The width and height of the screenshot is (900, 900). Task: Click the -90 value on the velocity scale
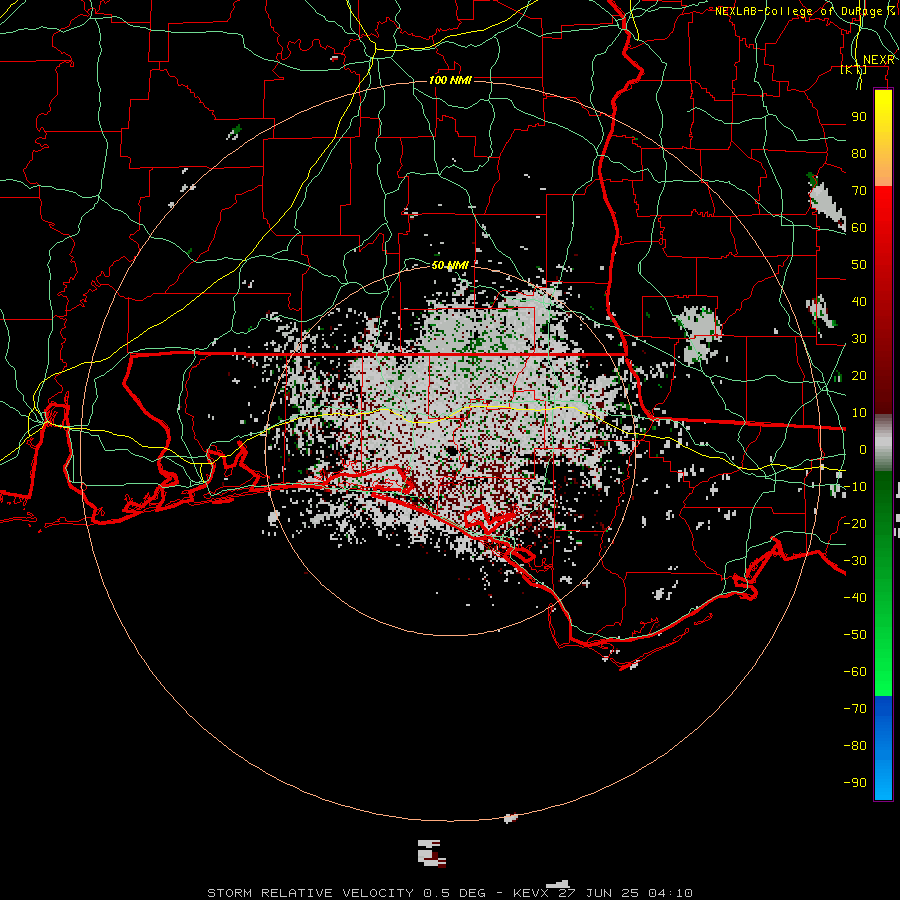tap(855, 783)
